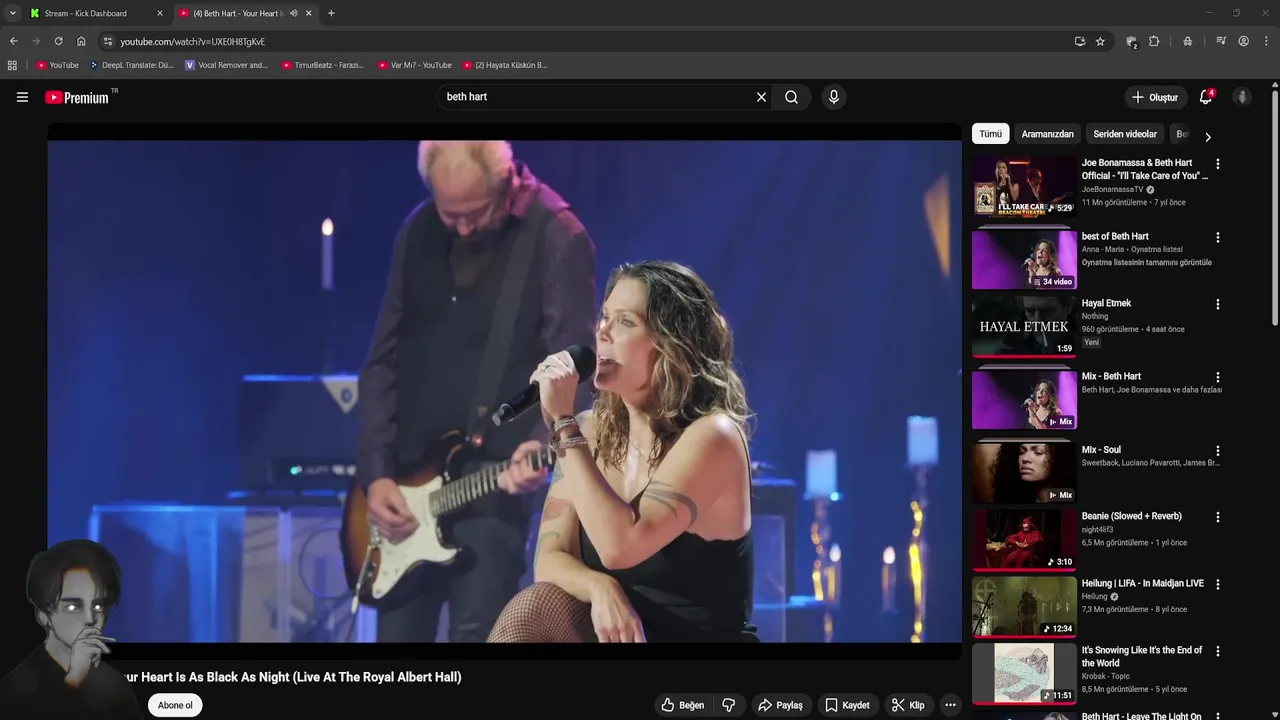View site information icon in address bar
The height and width of the screenshot is (720, 1280).
coord(108,41)
